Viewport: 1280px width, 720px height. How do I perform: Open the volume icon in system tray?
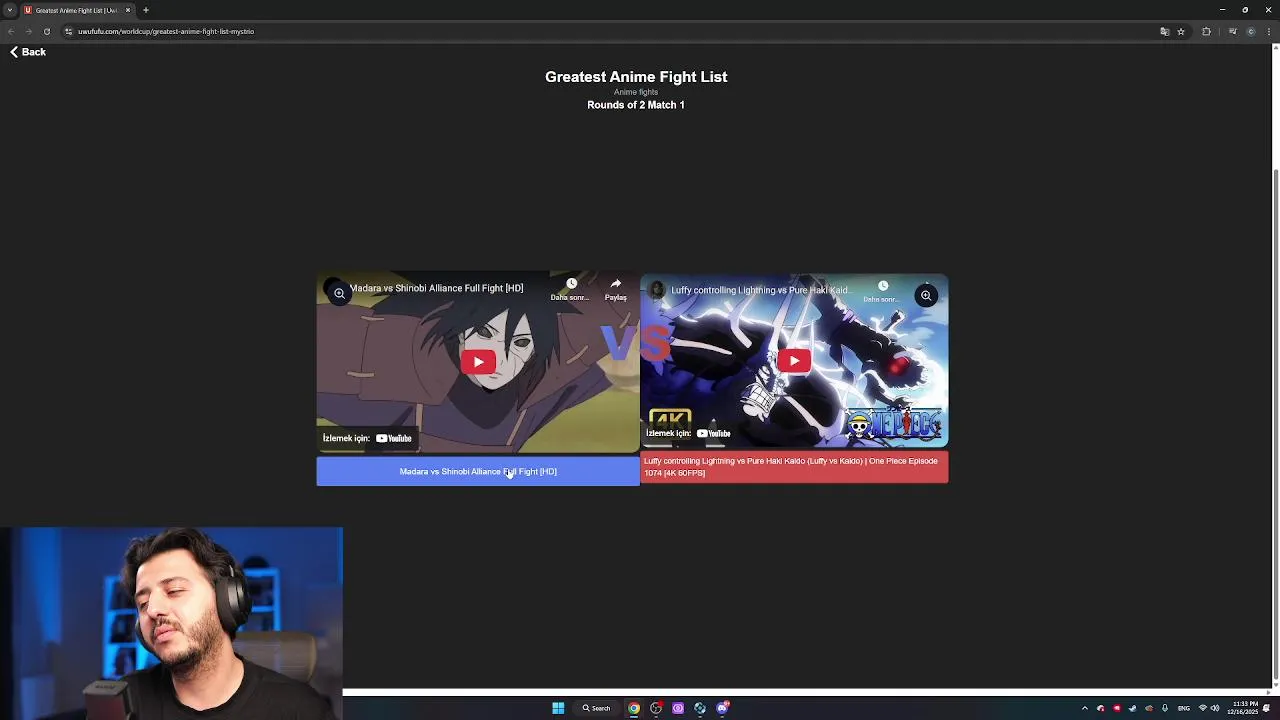(1215, 708)
